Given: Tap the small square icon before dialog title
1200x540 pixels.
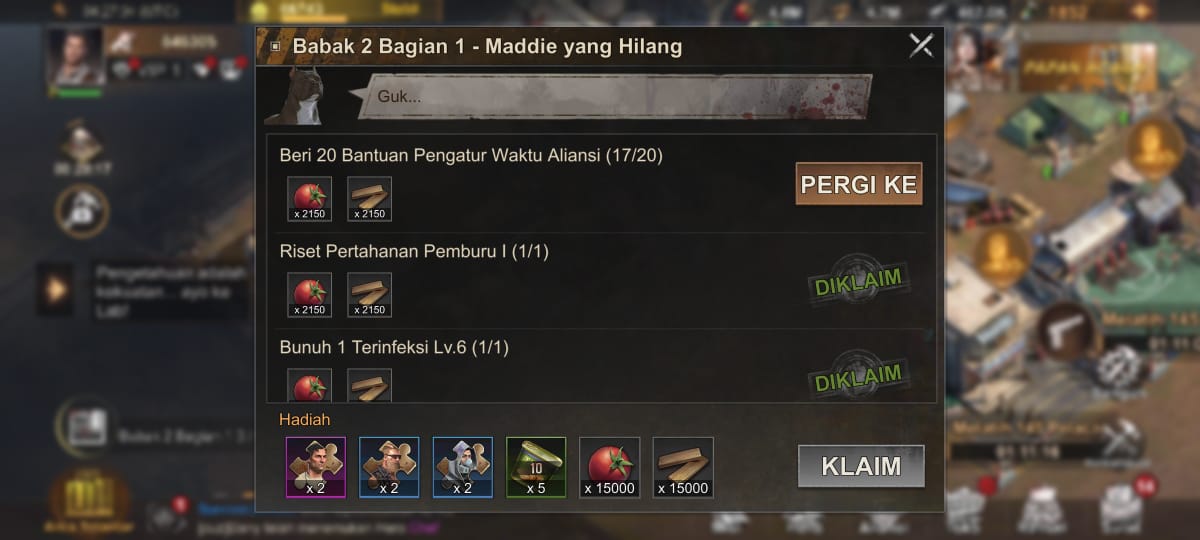Looking at the screenshot, I should coord(275,46).
